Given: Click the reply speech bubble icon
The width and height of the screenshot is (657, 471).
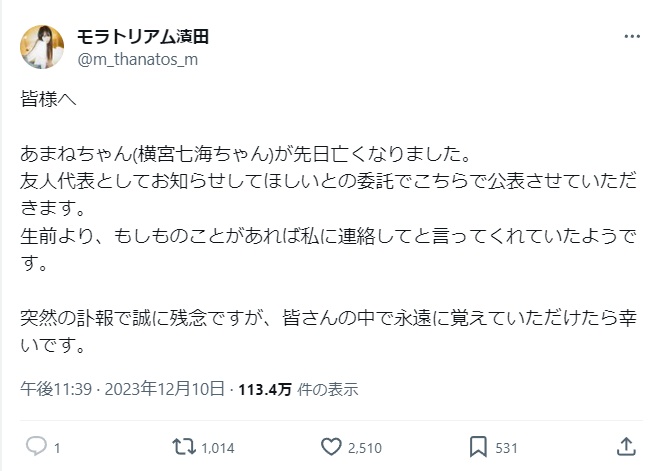Looking at the screenshot, I should click(34, 446).
